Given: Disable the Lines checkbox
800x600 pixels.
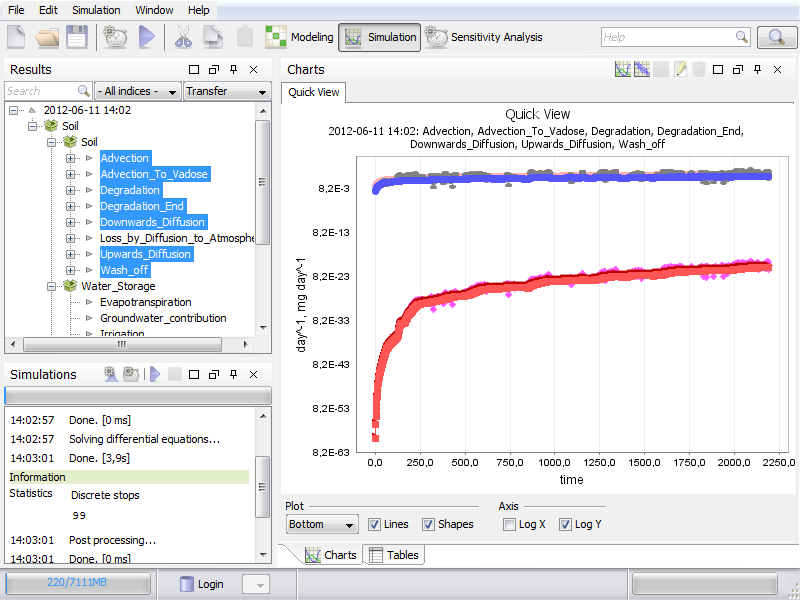Looking at the screenshot, I should coord(374,524).
